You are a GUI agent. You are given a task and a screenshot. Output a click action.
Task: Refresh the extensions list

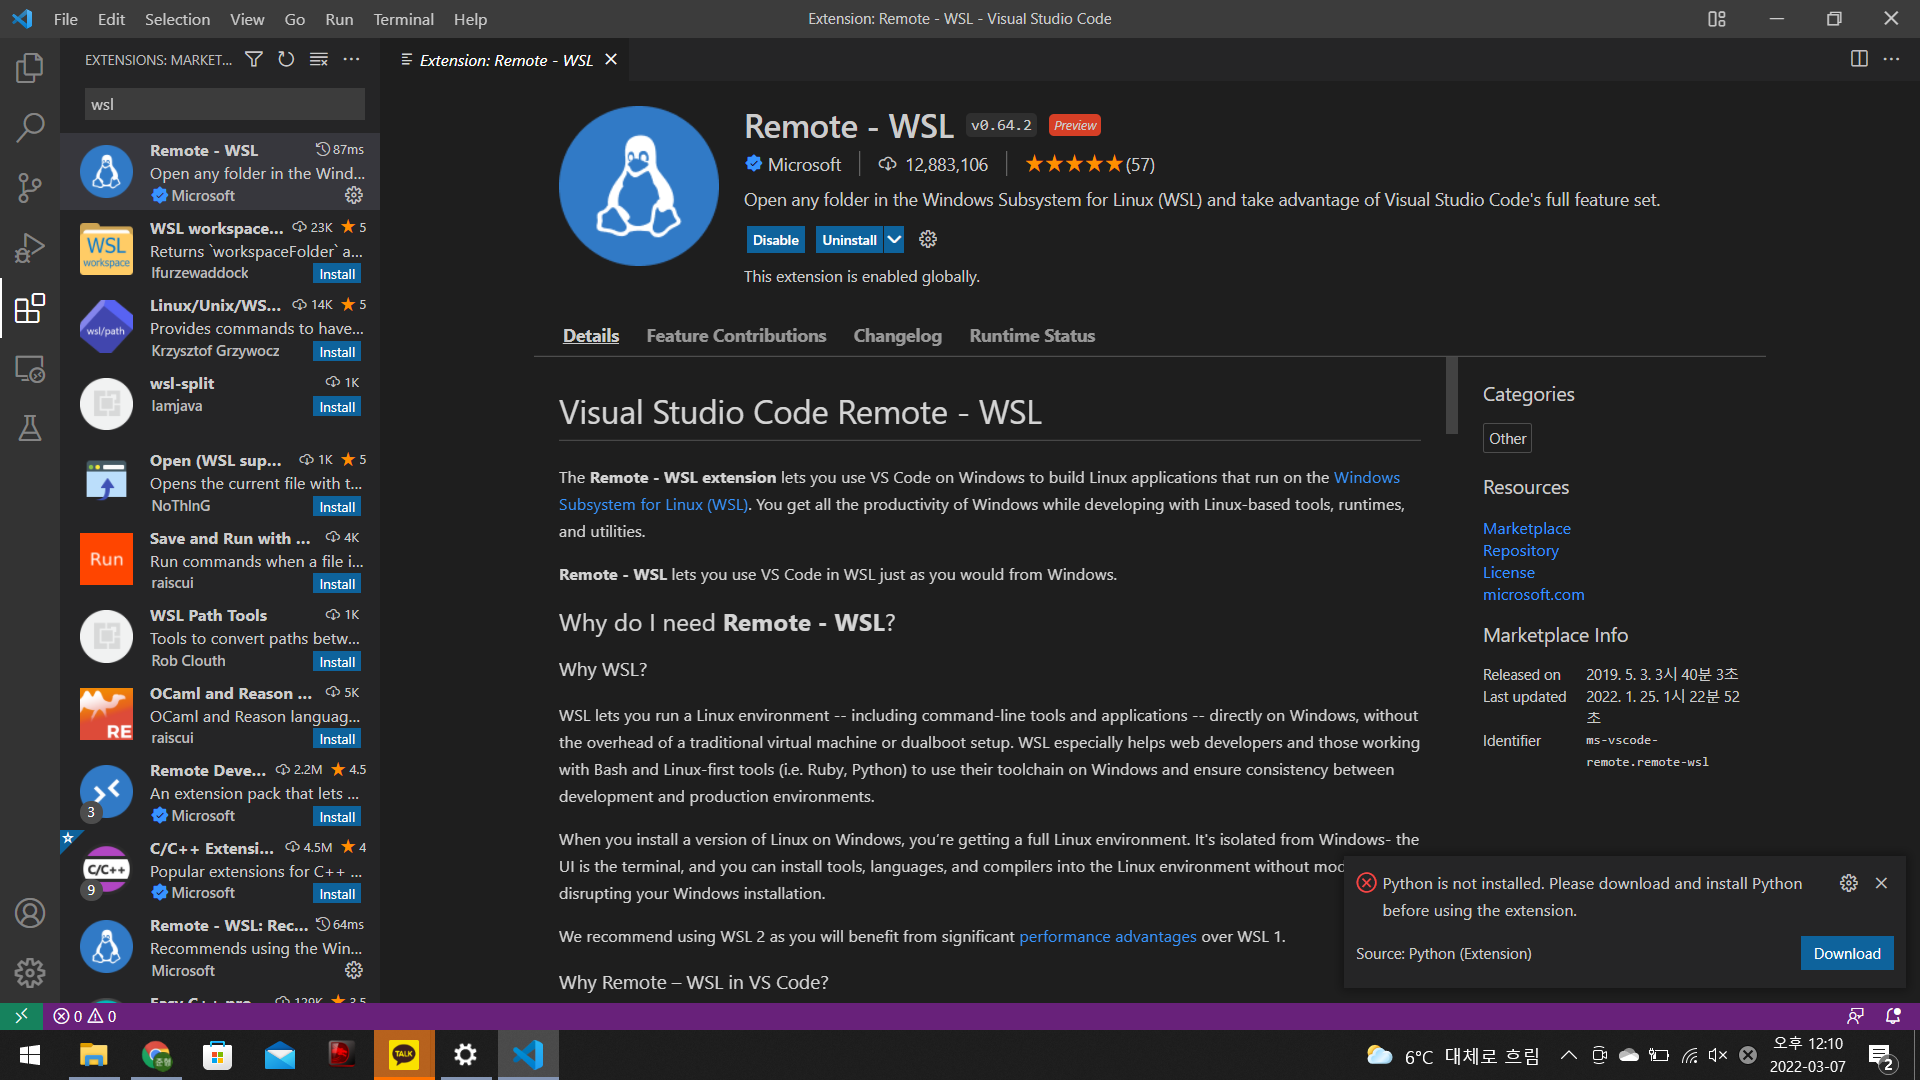(x=286, y=60)
